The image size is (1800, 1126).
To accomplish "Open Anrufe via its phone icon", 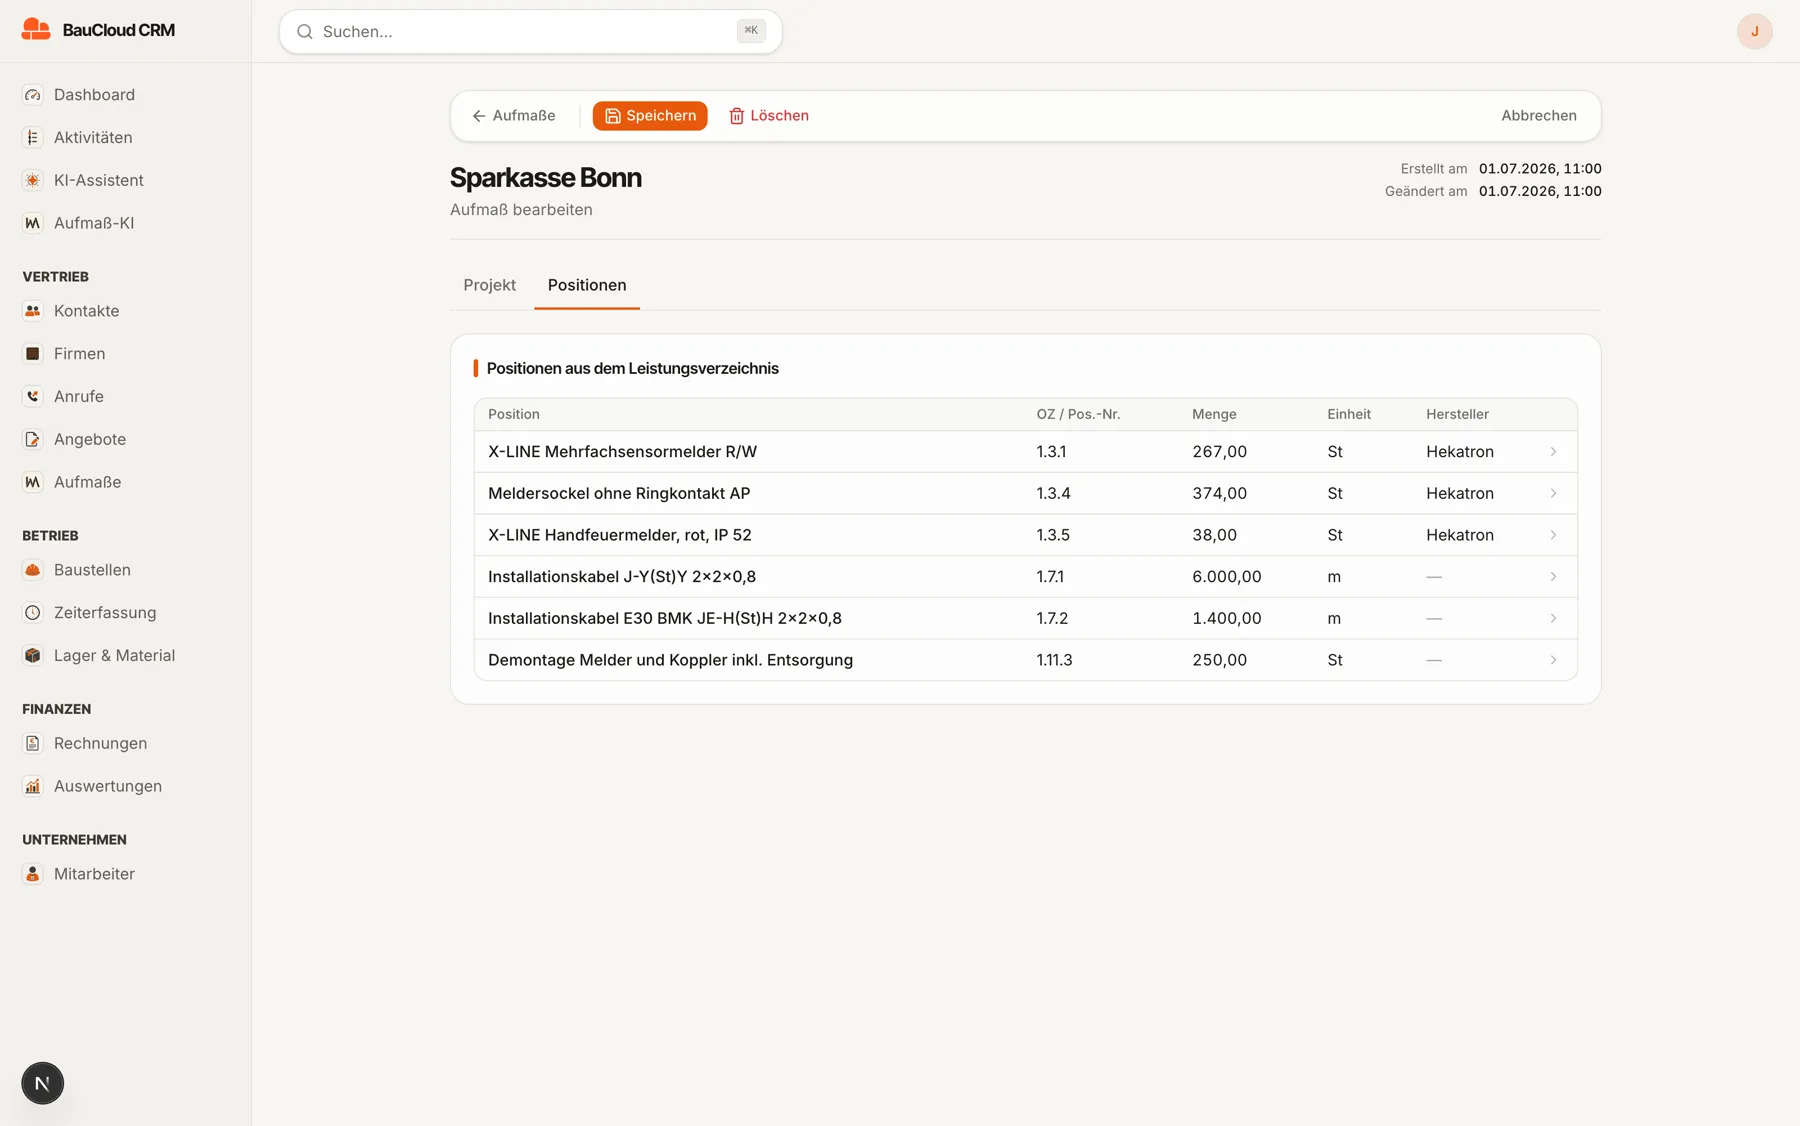I will [33, 397].
